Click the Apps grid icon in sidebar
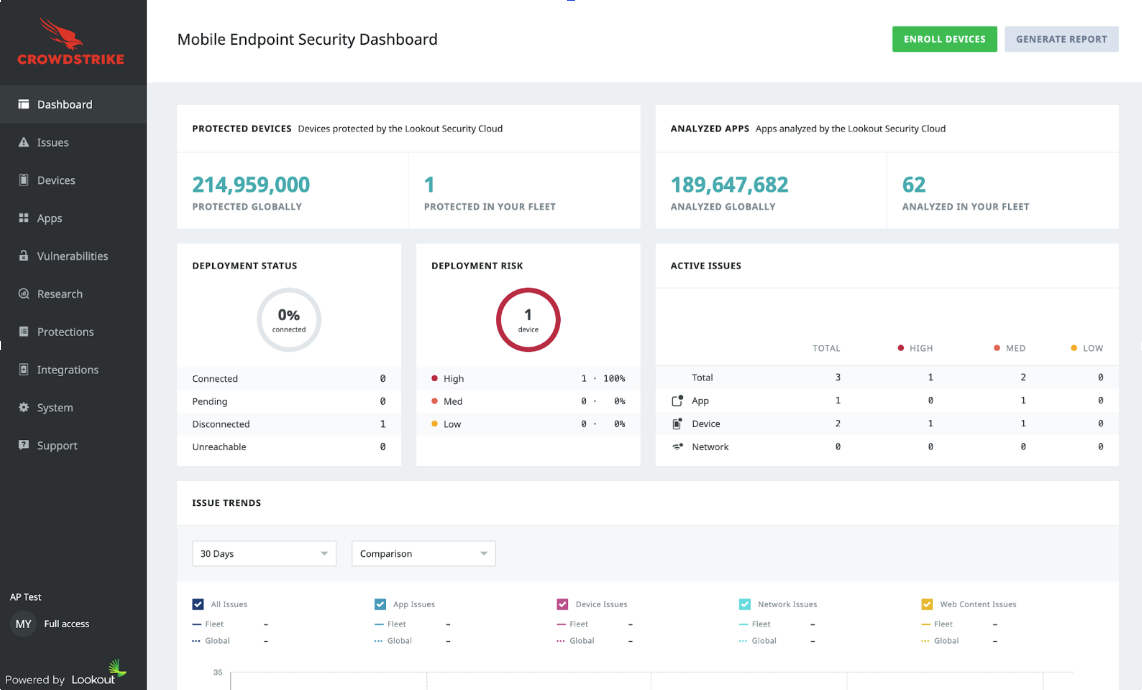The height and width of the screenshot is (690, 1142). pyautogui.click(x=24, y=218)
